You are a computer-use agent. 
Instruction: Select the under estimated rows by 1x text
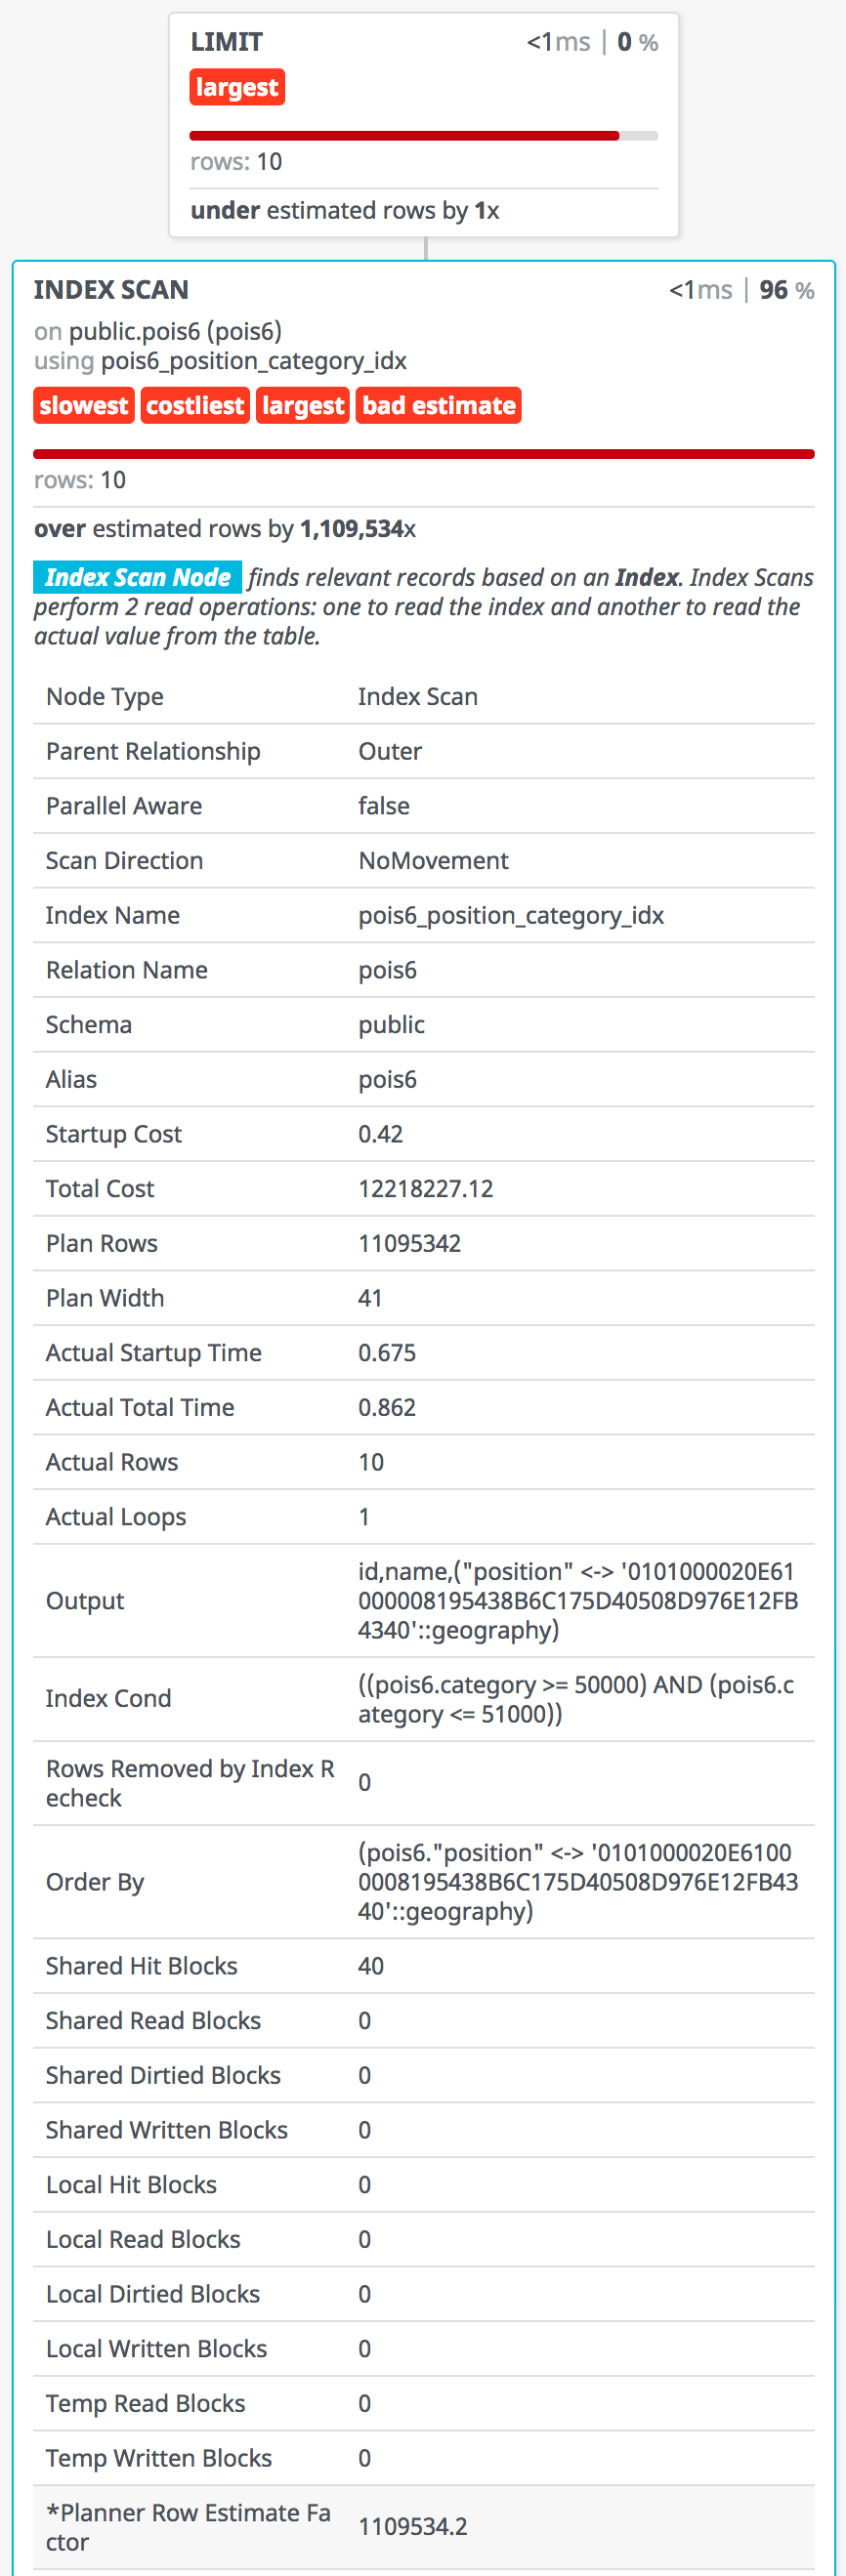point(345,211)
